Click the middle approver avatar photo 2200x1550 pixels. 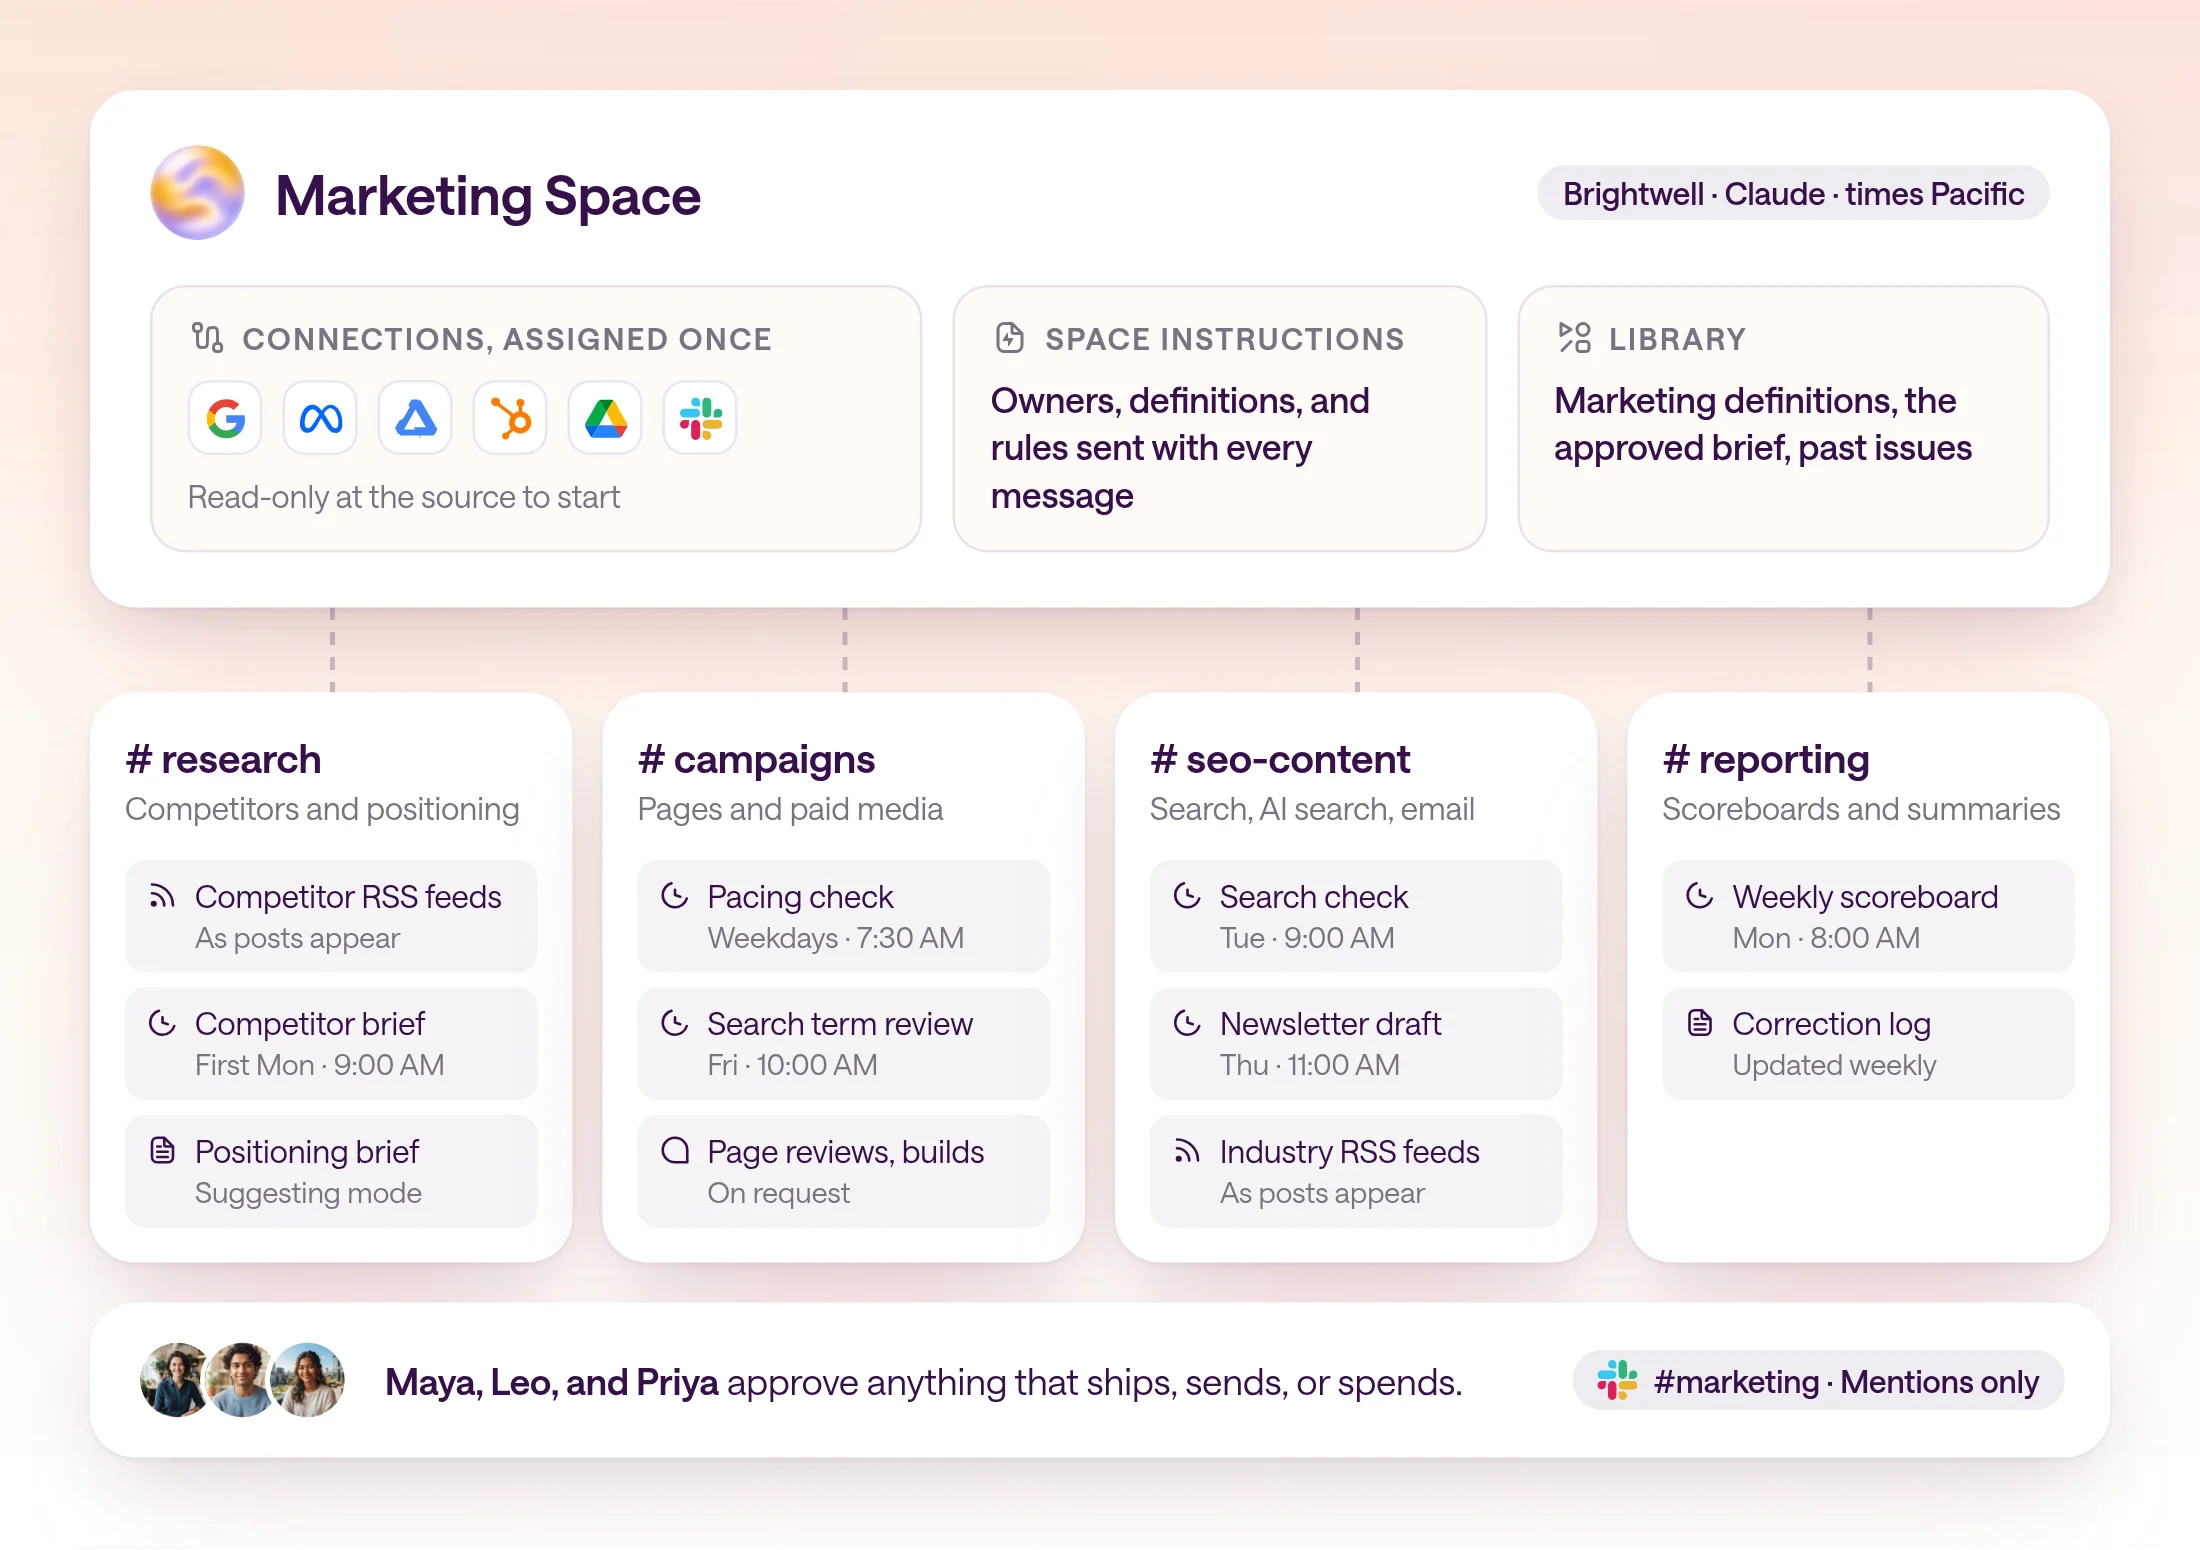tap(240, 1380)
